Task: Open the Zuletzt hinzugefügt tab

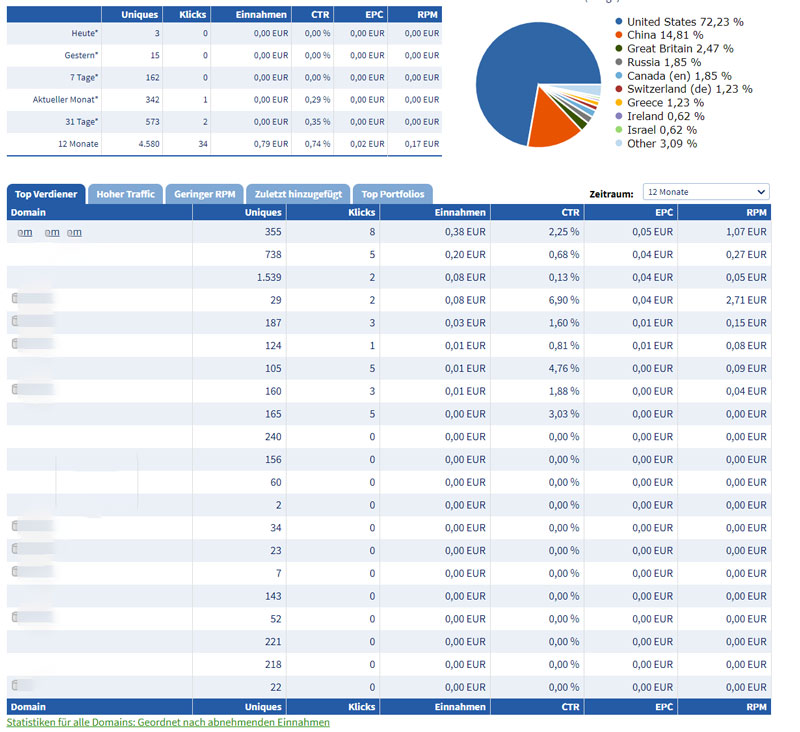Action: [x=298, y=194]
